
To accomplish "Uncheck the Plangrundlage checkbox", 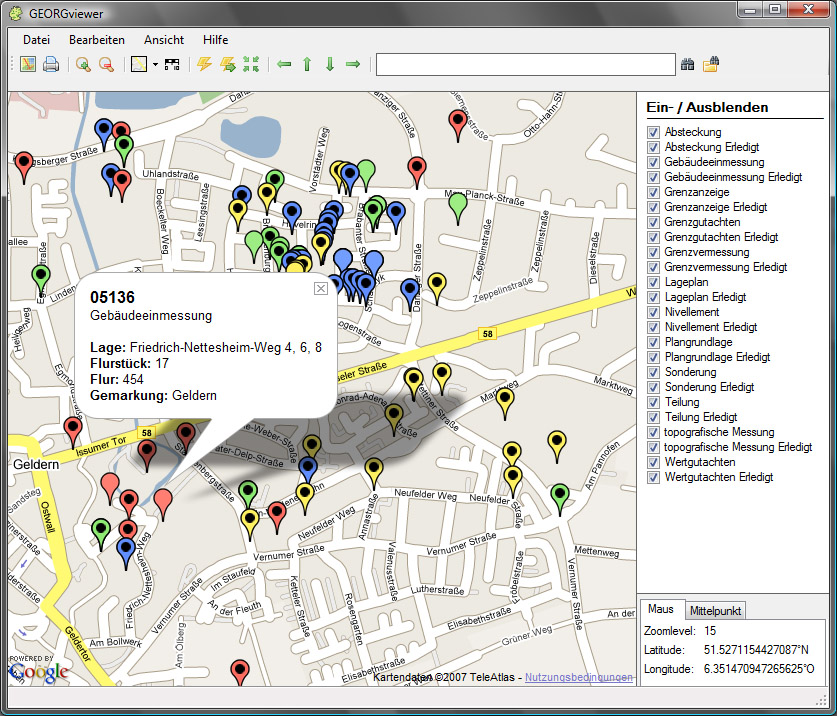I will coord(653,342).
